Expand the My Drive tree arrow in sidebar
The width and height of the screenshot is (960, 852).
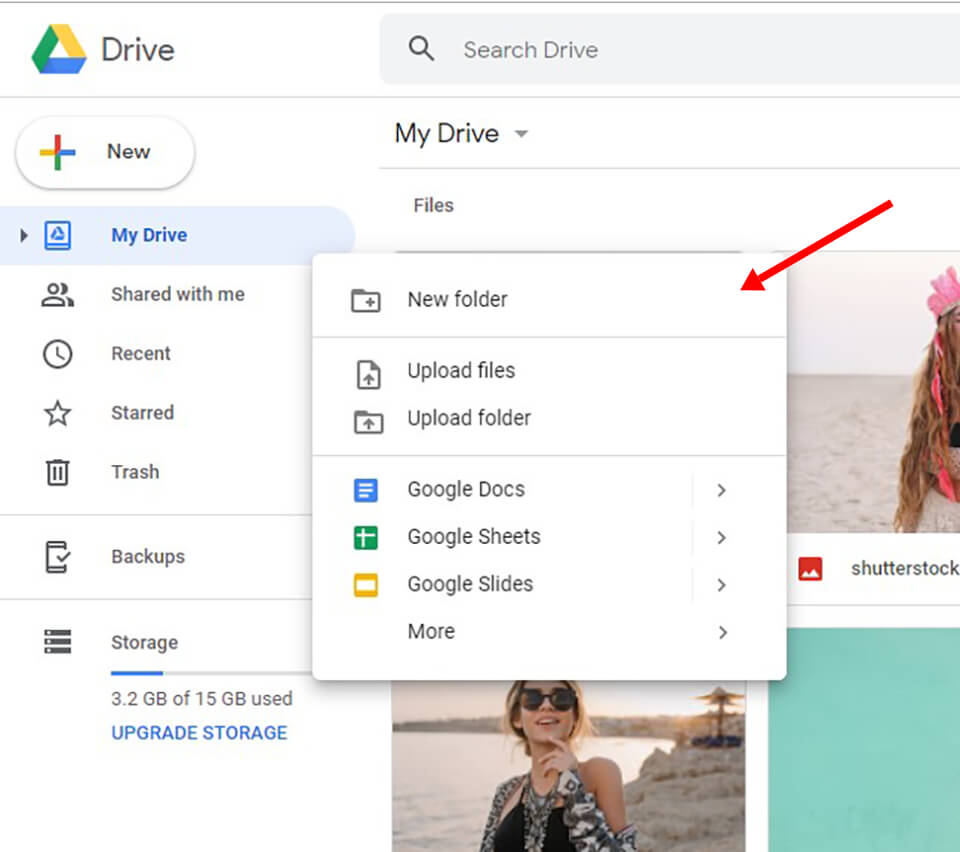[x=23, y=235]
